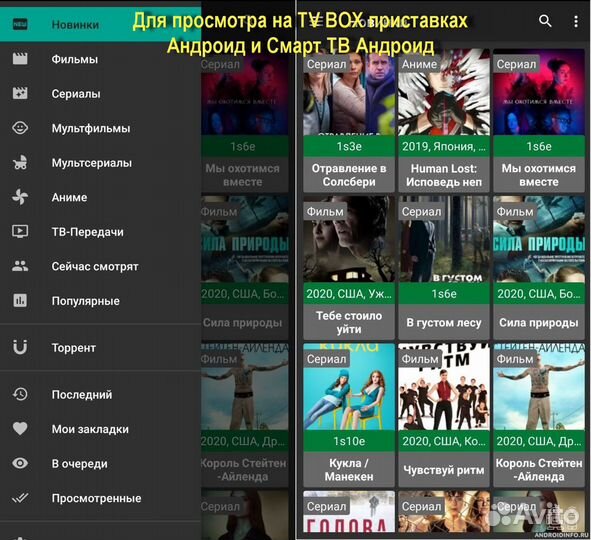Open Последний history entry
Image resolution: width=591 pixels, height=540 pixels.
click(x=100, y=395)
